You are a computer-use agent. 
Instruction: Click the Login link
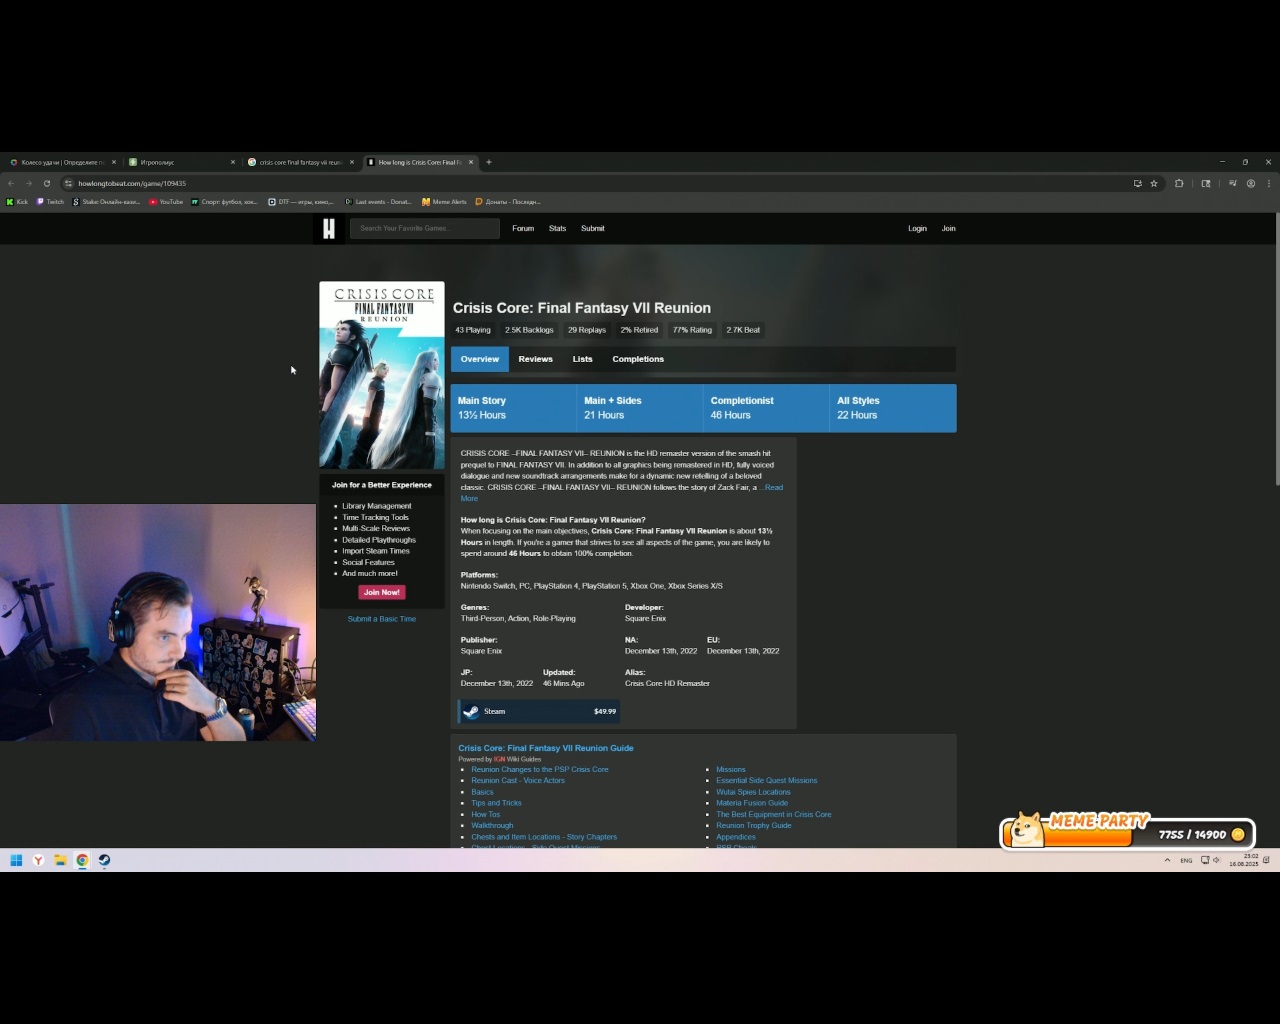pyautogui.click(x=917, y=229)
